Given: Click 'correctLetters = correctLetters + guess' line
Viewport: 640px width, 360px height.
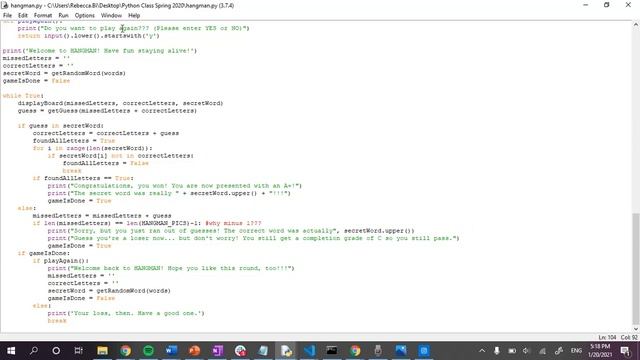Looking at the screenshot, I should pos(106,133).
